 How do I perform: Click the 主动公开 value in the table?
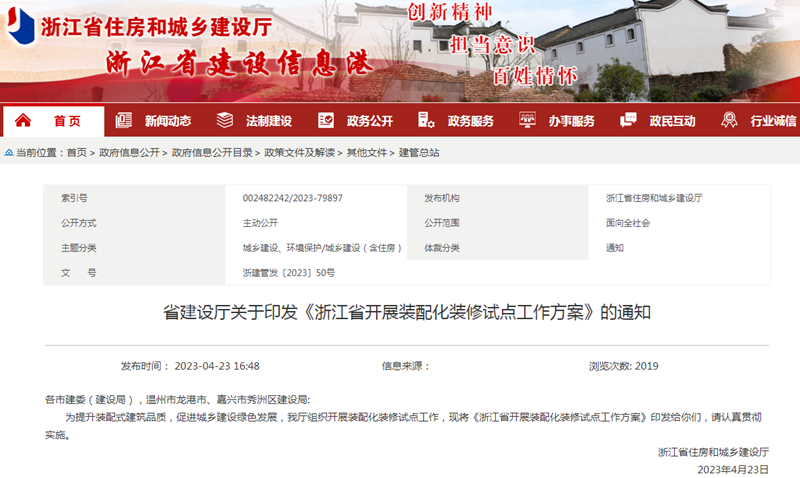pos(260,223)
